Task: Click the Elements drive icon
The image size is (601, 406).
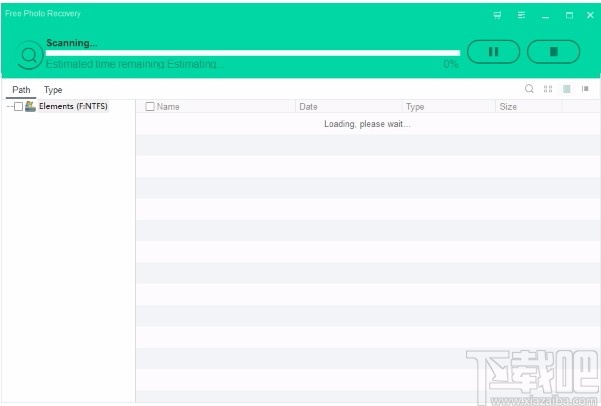Action: (30, 106)
